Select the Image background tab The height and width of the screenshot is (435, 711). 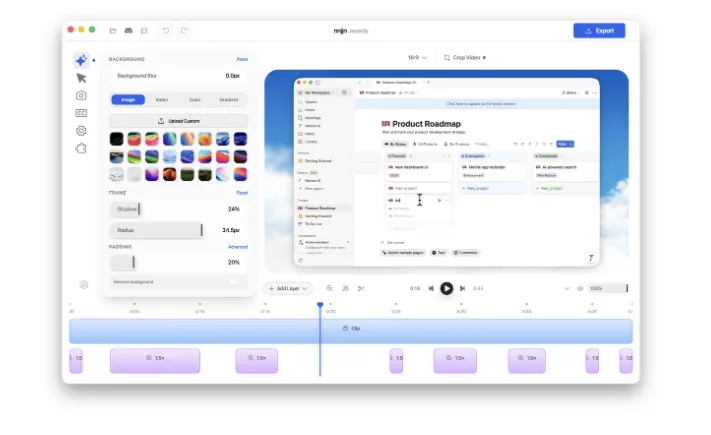tap(128, 100)
